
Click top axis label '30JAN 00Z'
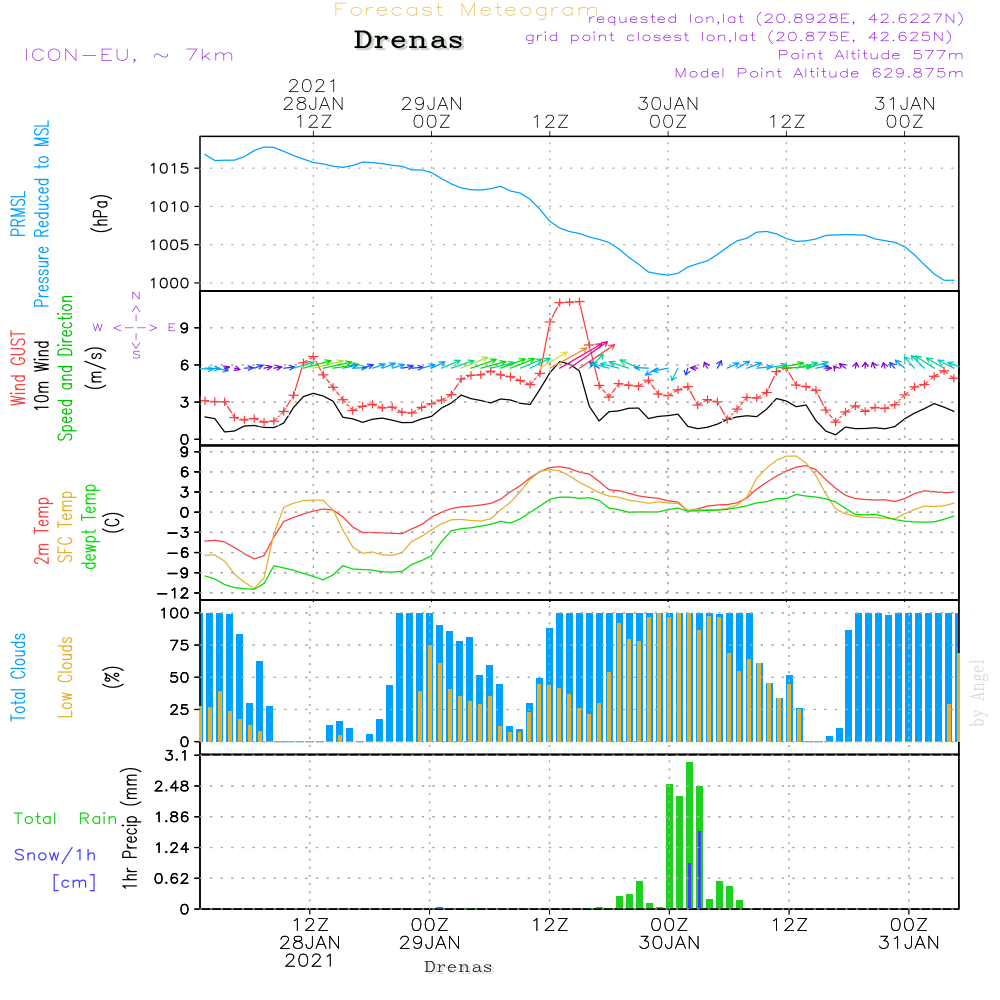[x=668, y=112]
